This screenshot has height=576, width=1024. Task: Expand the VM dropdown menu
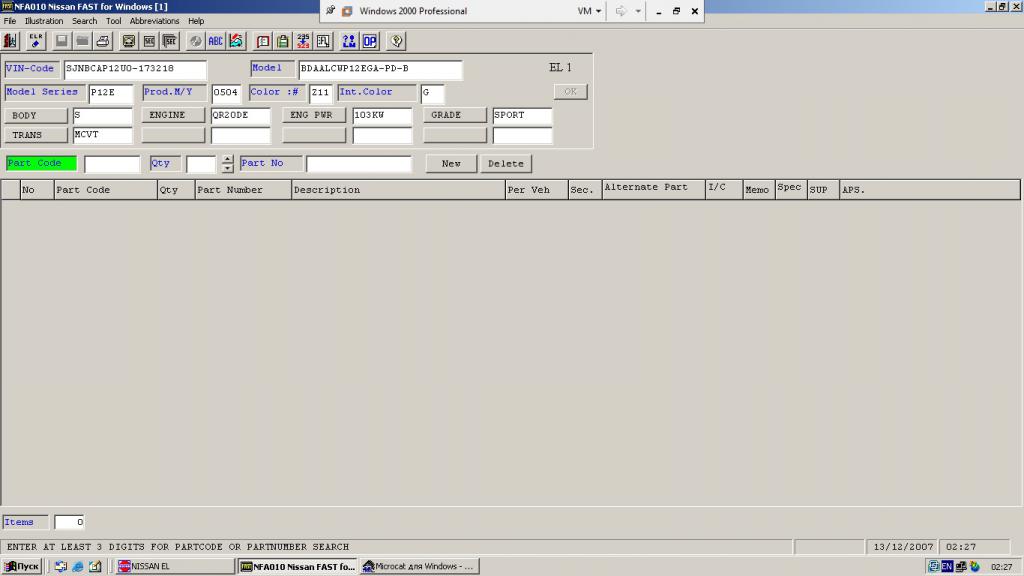tap(589, 11)
